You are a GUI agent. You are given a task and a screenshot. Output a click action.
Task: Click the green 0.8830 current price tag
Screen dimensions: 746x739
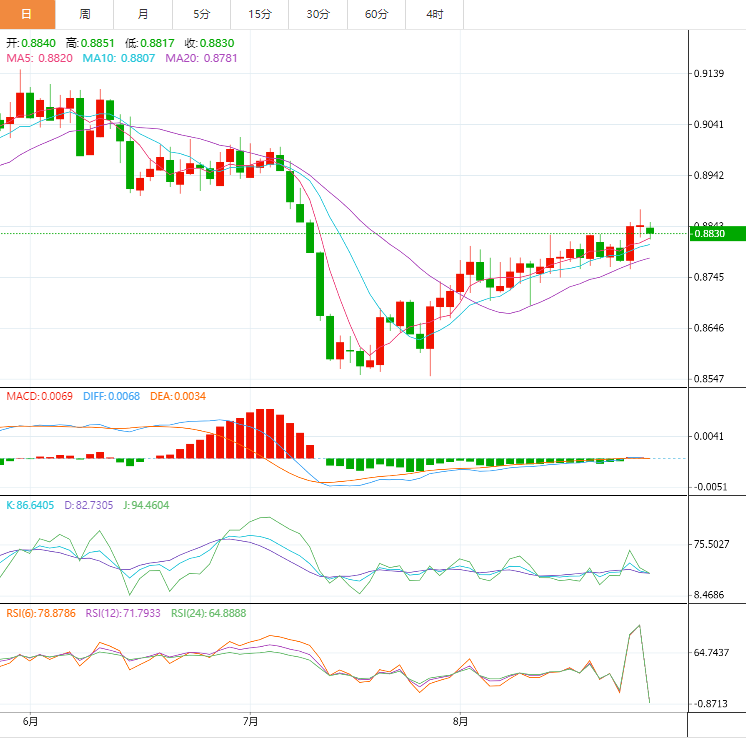[x=716, y=234]
